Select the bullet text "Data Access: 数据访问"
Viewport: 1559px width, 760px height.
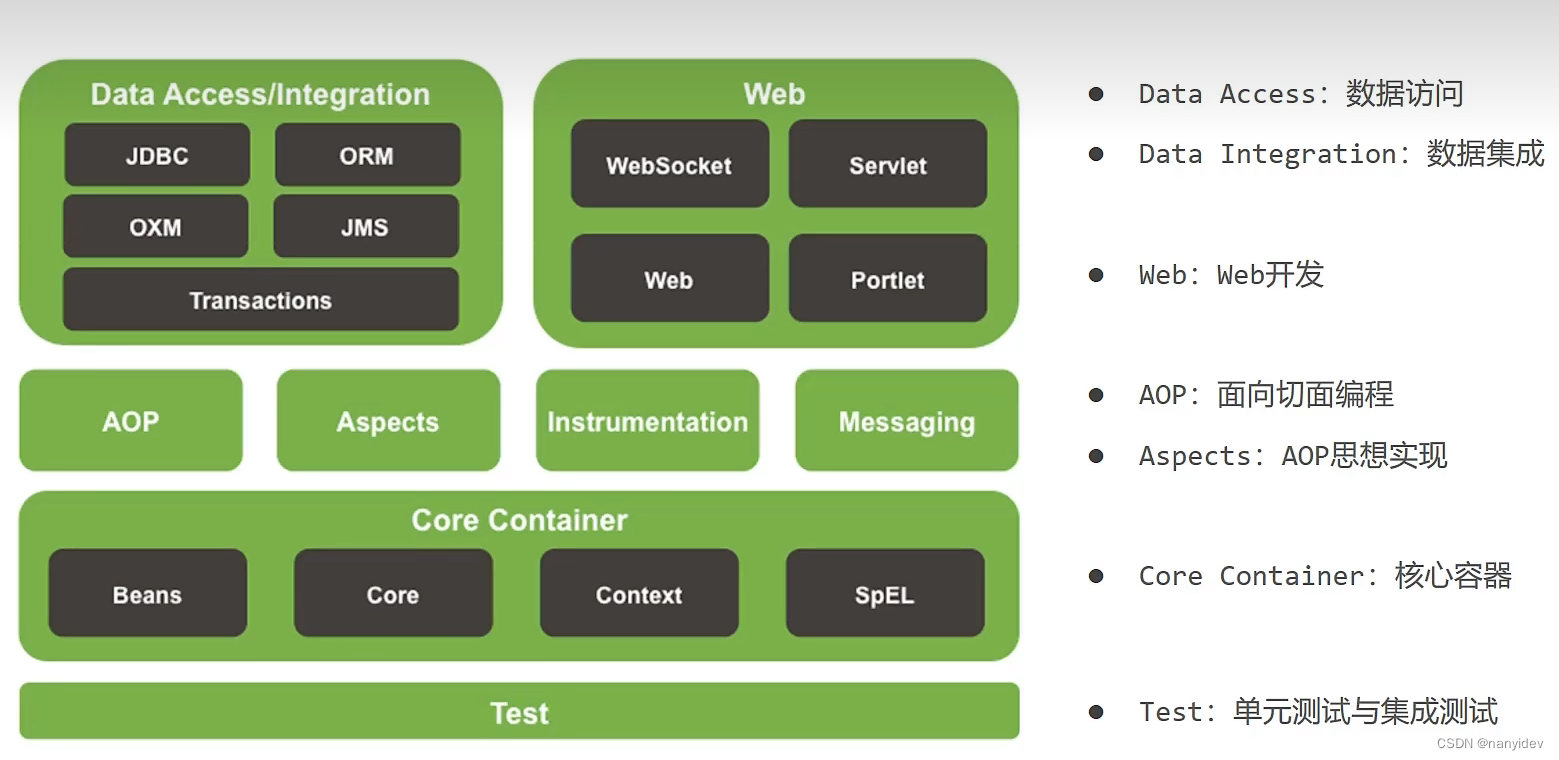(1301, 94)
